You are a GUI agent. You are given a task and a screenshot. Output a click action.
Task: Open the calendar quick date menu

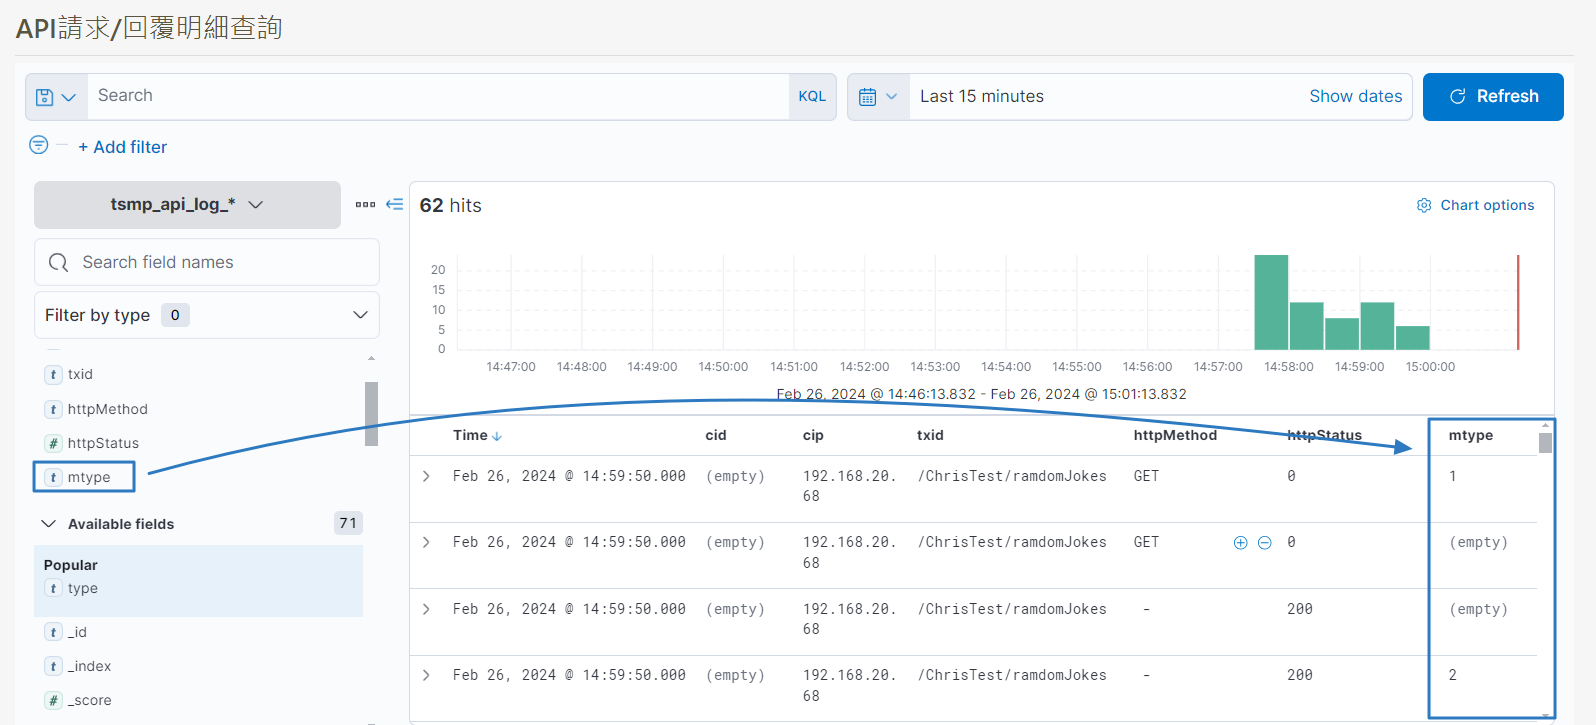pyautogui.click(x=878, y=97)
